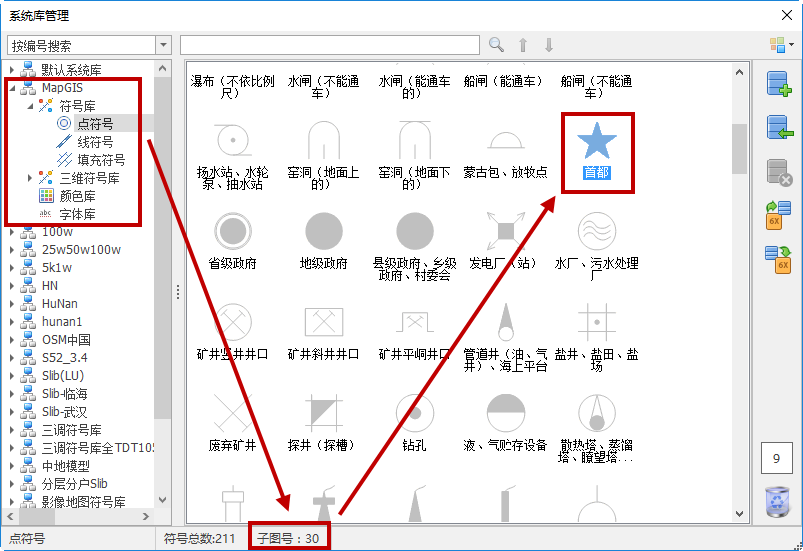Open the 字体库 font library
The height and width of the screenshot is (551, 803).
click(x=77, y=214)
